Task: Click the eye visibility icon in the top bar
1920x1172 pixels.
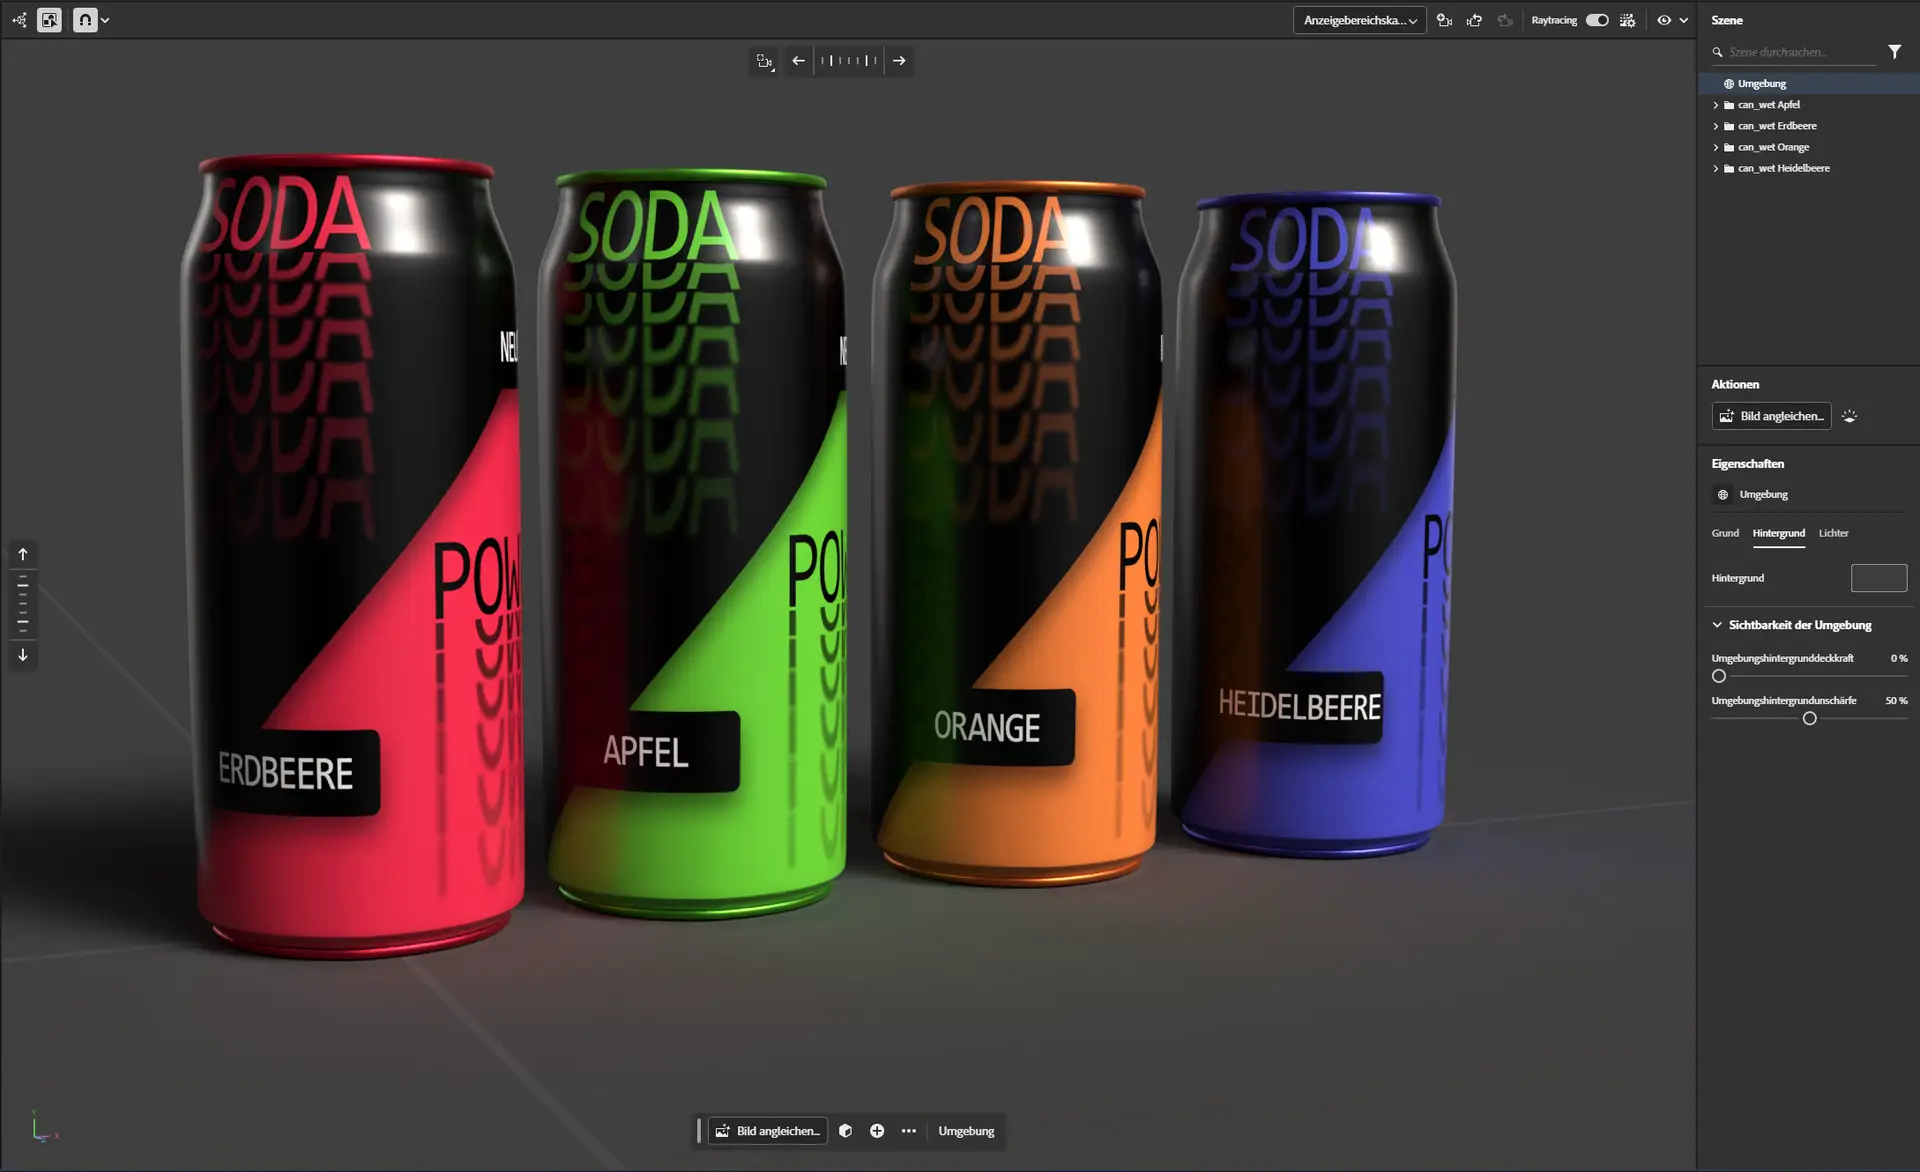Action: 1664,20
